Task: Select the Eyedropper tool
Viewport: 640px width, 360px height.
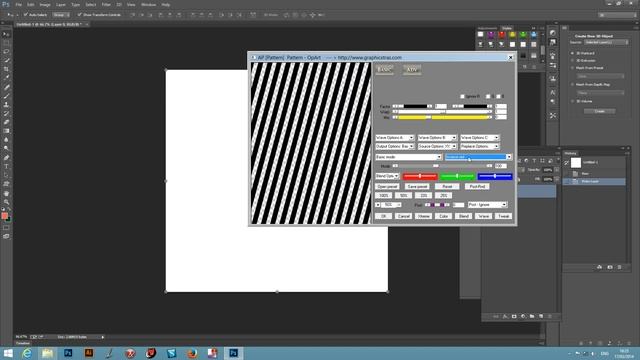Action: coord(6,78)
